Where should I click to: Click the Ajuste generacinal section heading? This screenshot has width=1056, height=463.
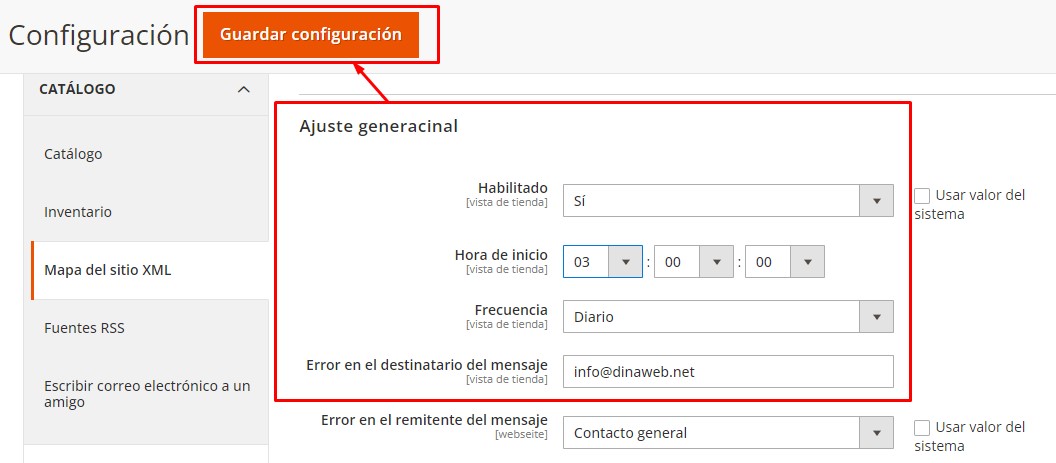point(378,127)
